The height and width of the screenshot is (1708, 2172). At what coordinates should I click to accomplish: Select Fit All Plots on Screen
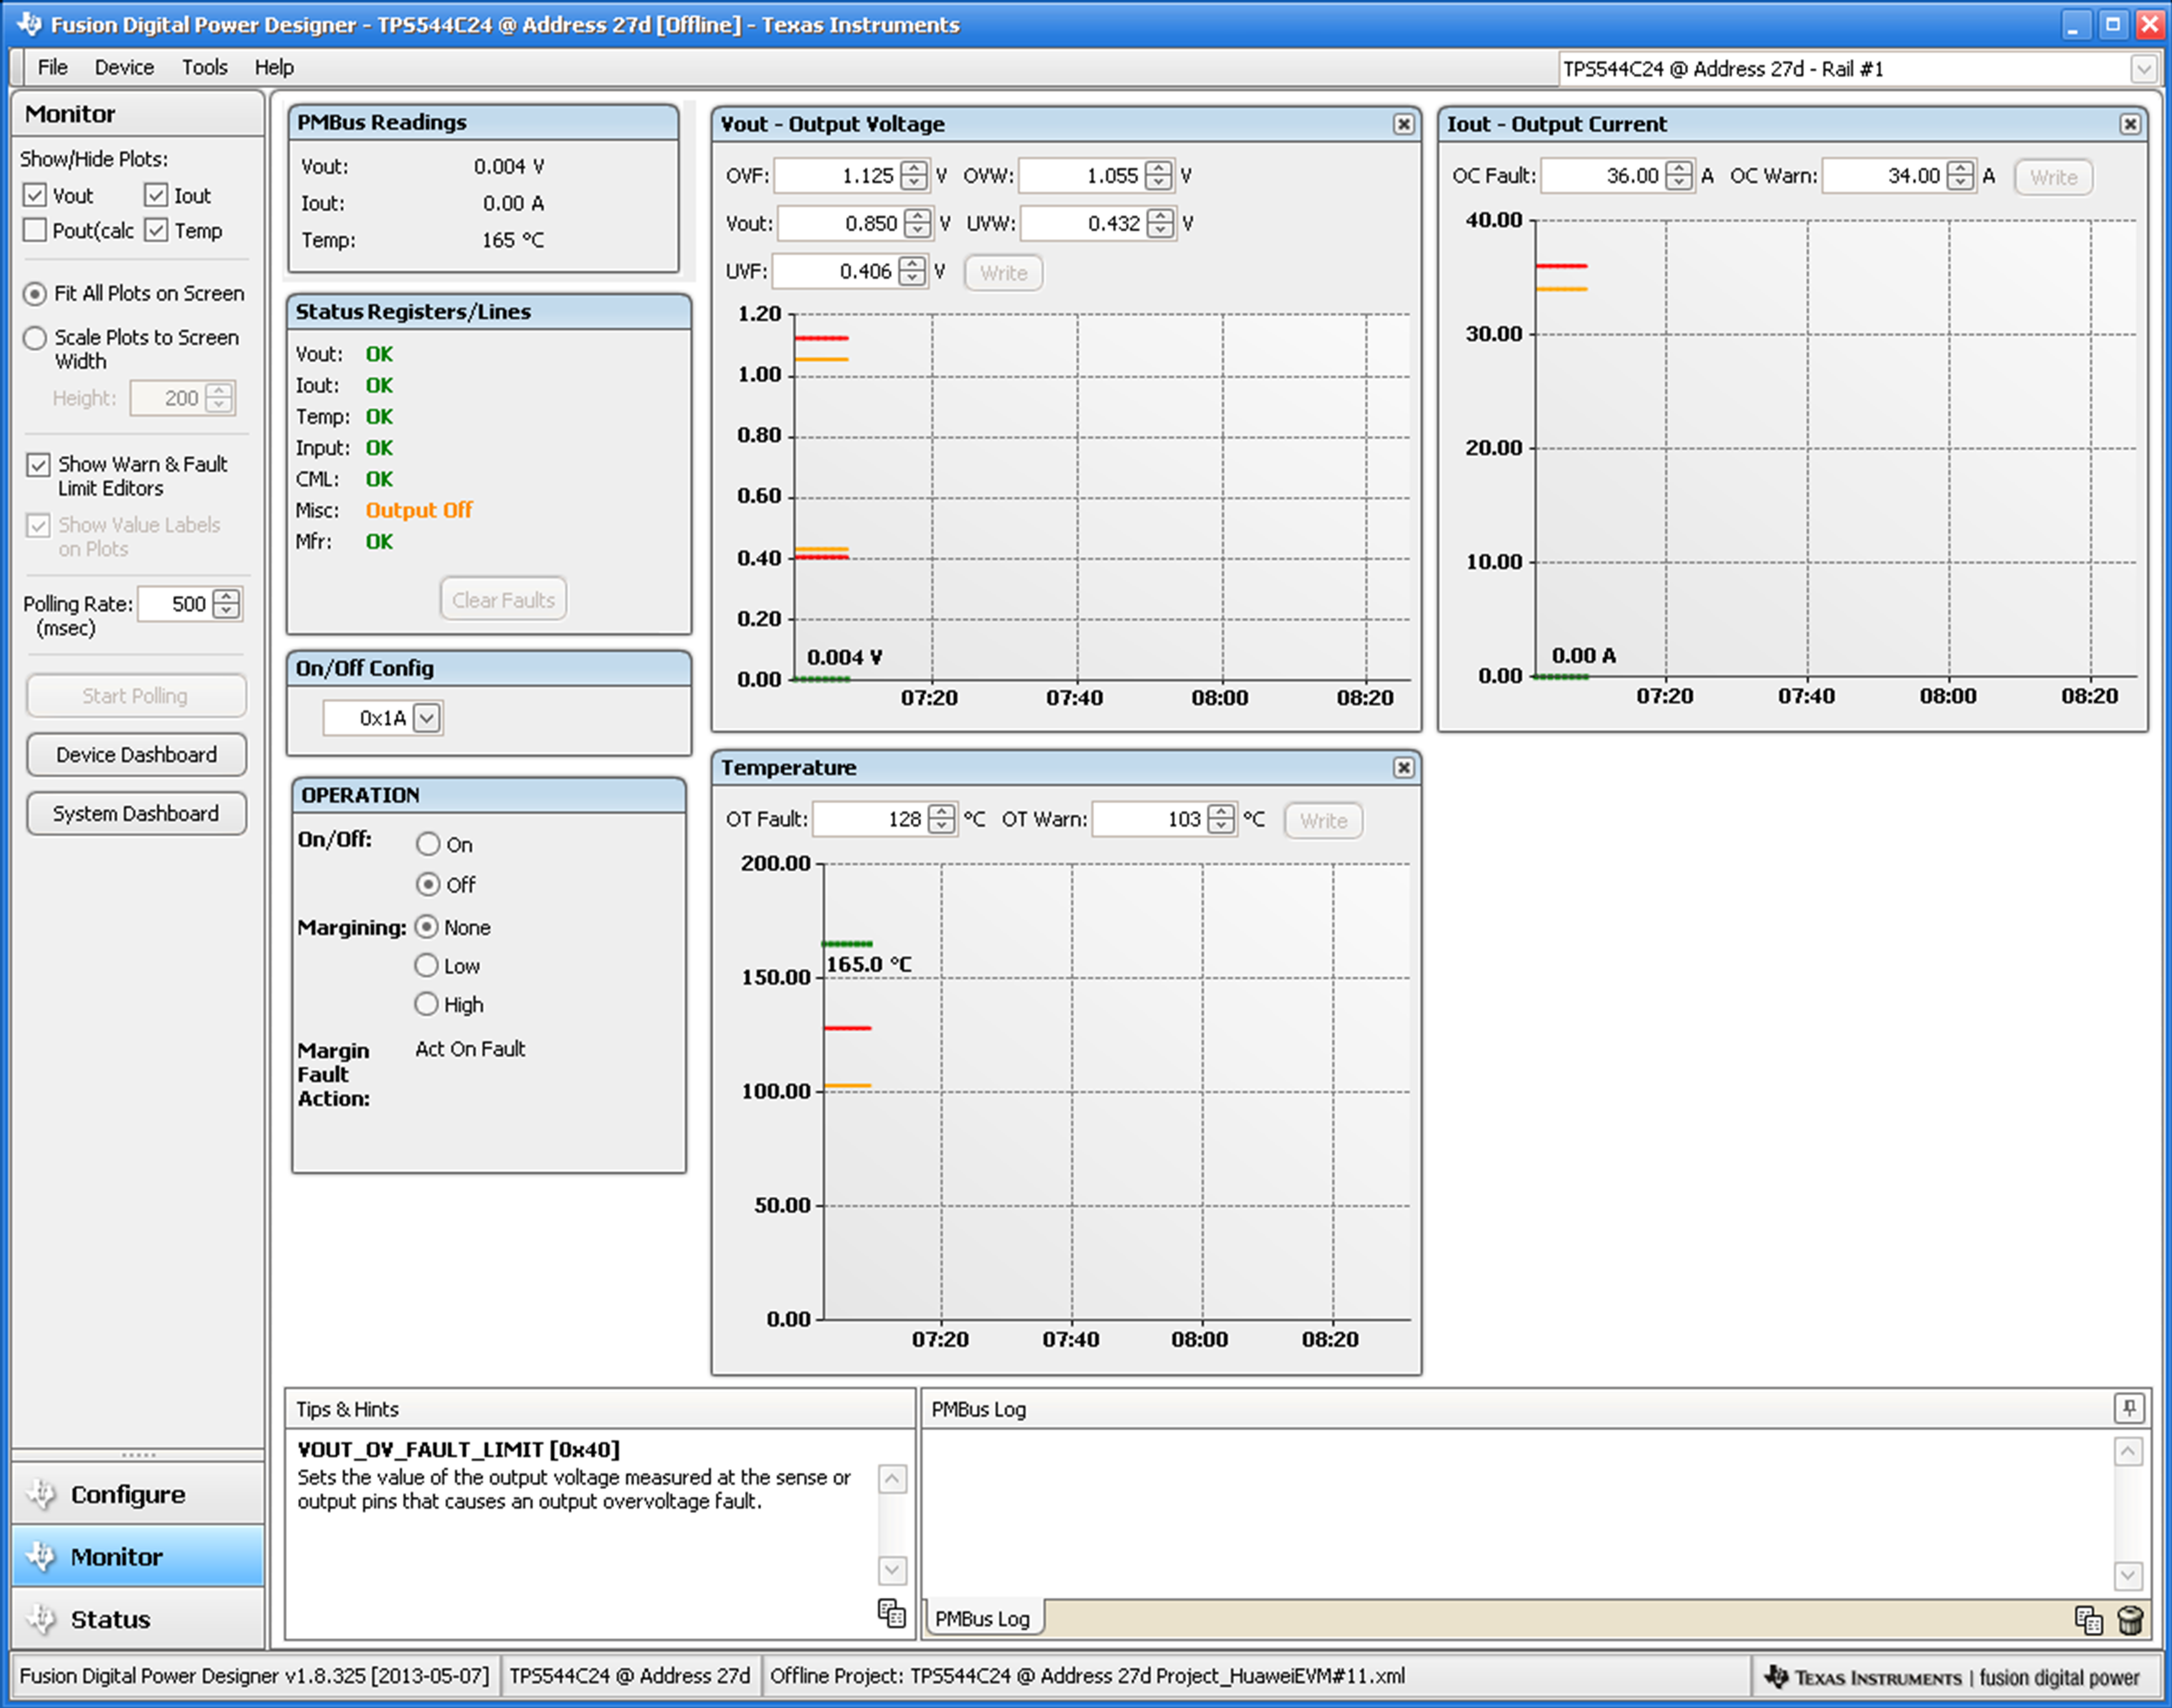click(35, 293)
